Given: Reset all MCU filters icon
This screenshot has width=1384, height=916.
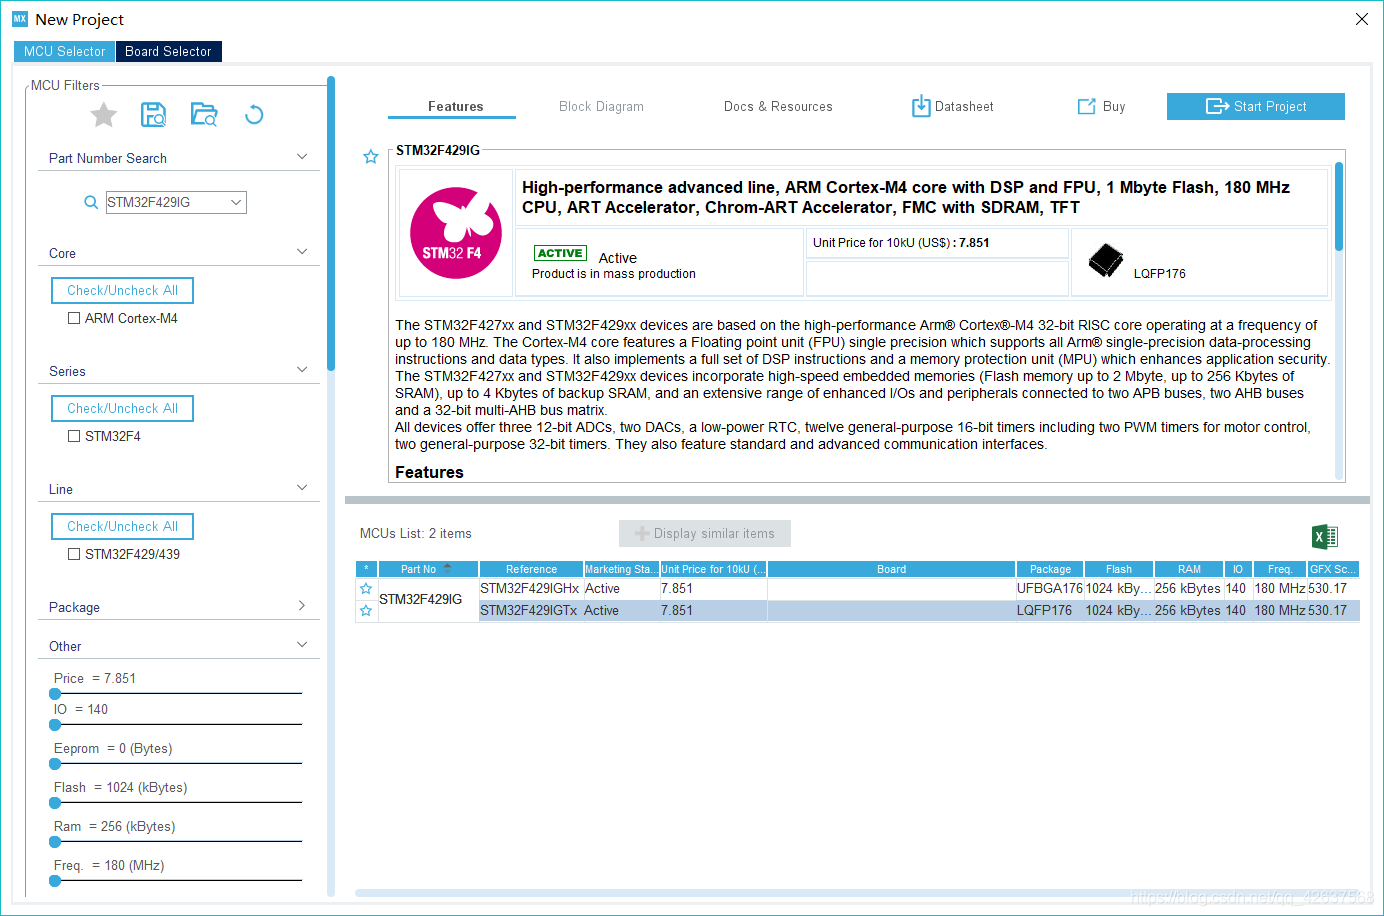Looking at the screenshot, I should point(254,115).
